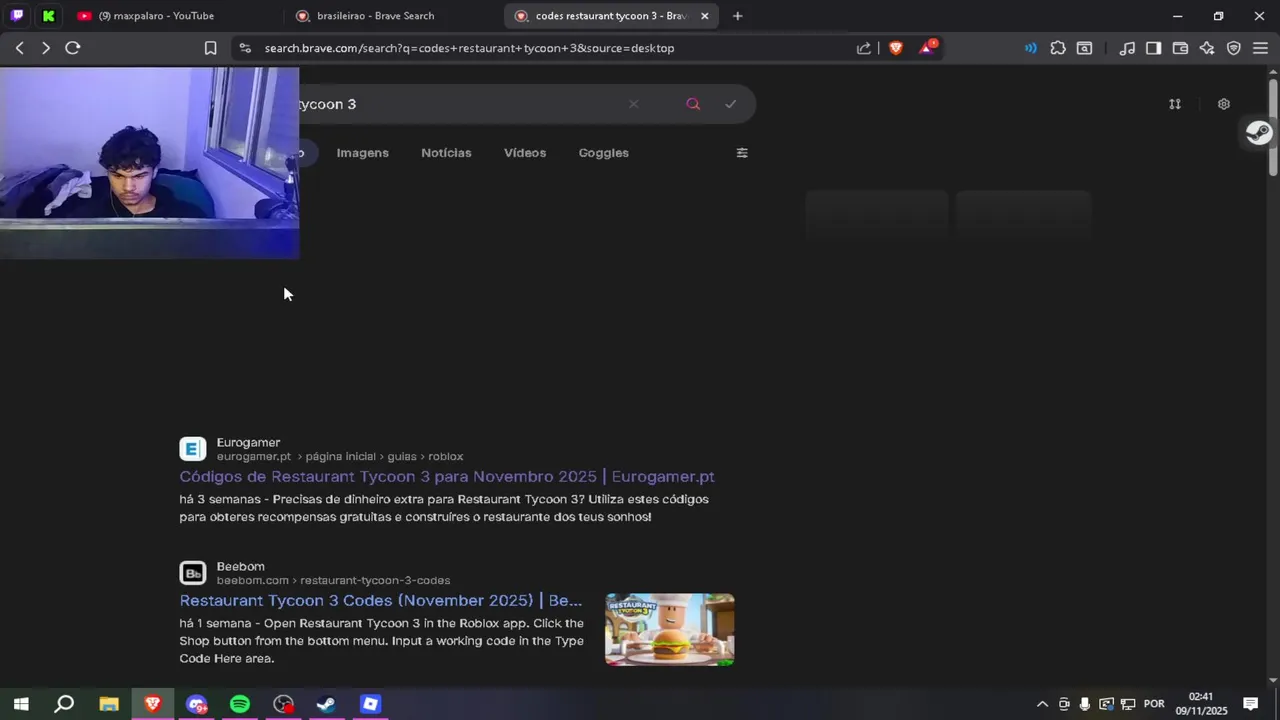1280x720 pixels.
Task: Open the Brave hamburger main menu
Action: 1260,48
